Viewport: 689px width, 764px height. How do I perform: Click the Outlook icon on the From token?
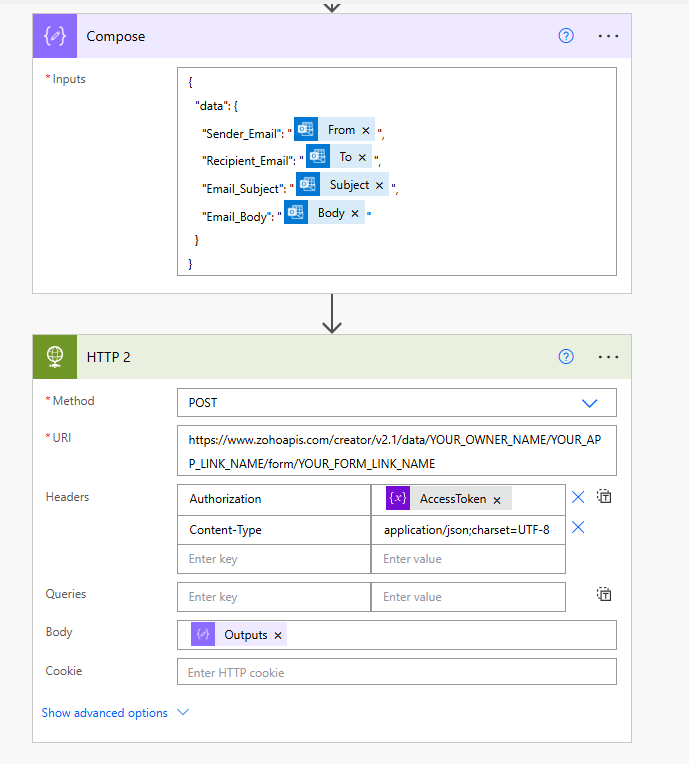tap(306, 130)
